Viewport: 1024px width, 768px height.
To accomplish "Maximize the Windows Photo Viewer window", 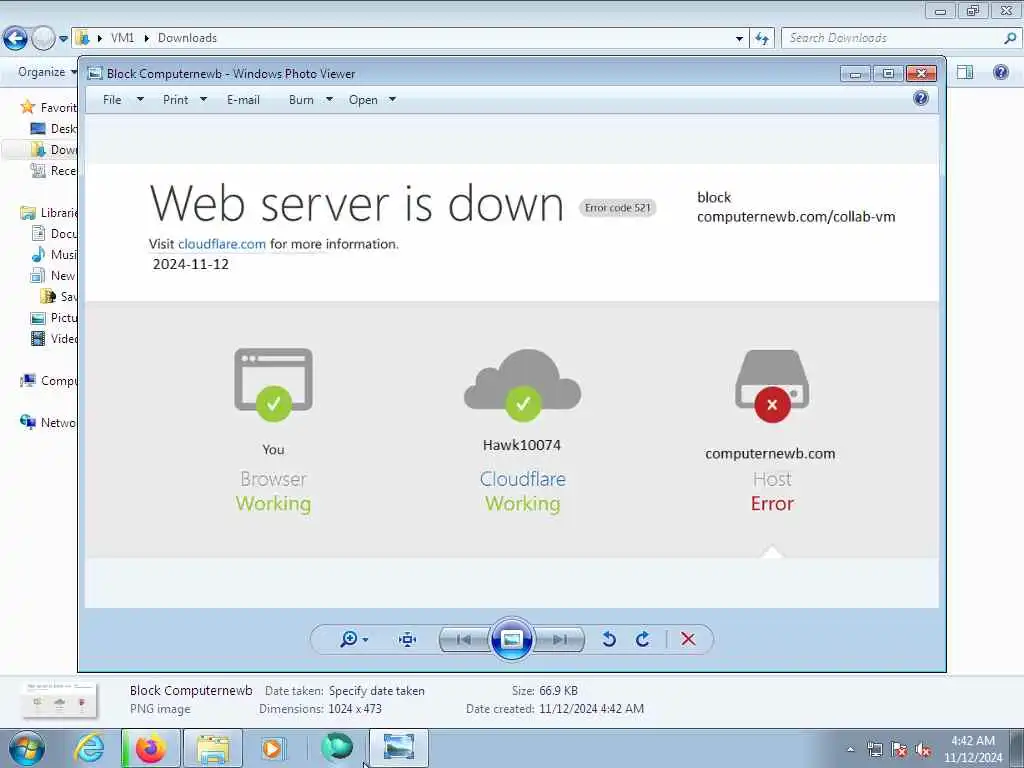I will click(888, 73).
